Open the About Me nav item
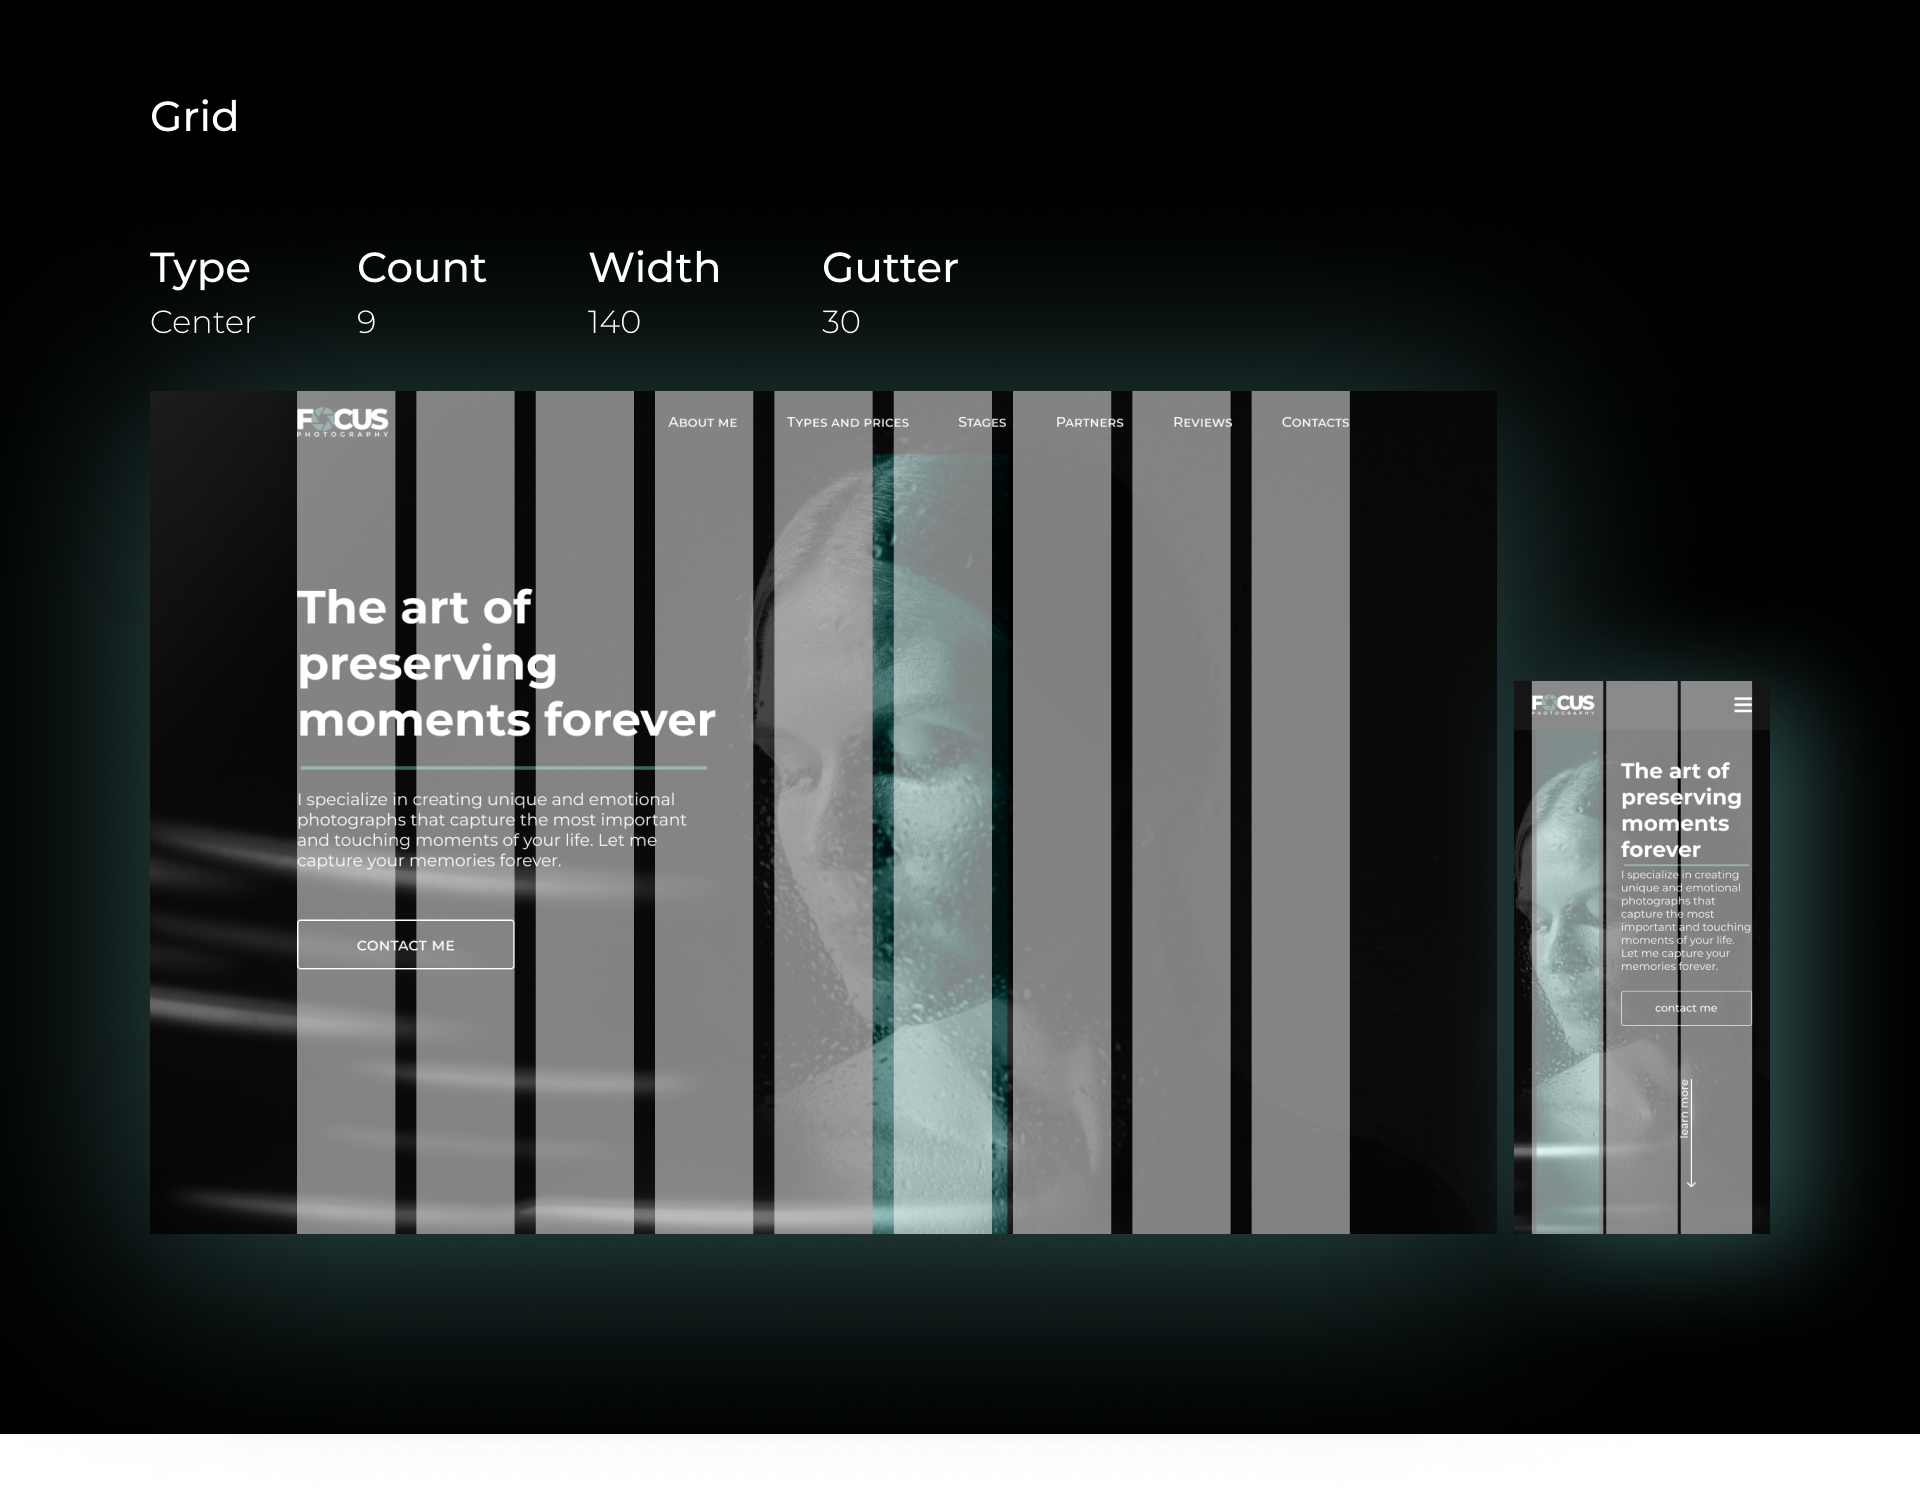 click(703, 422)
